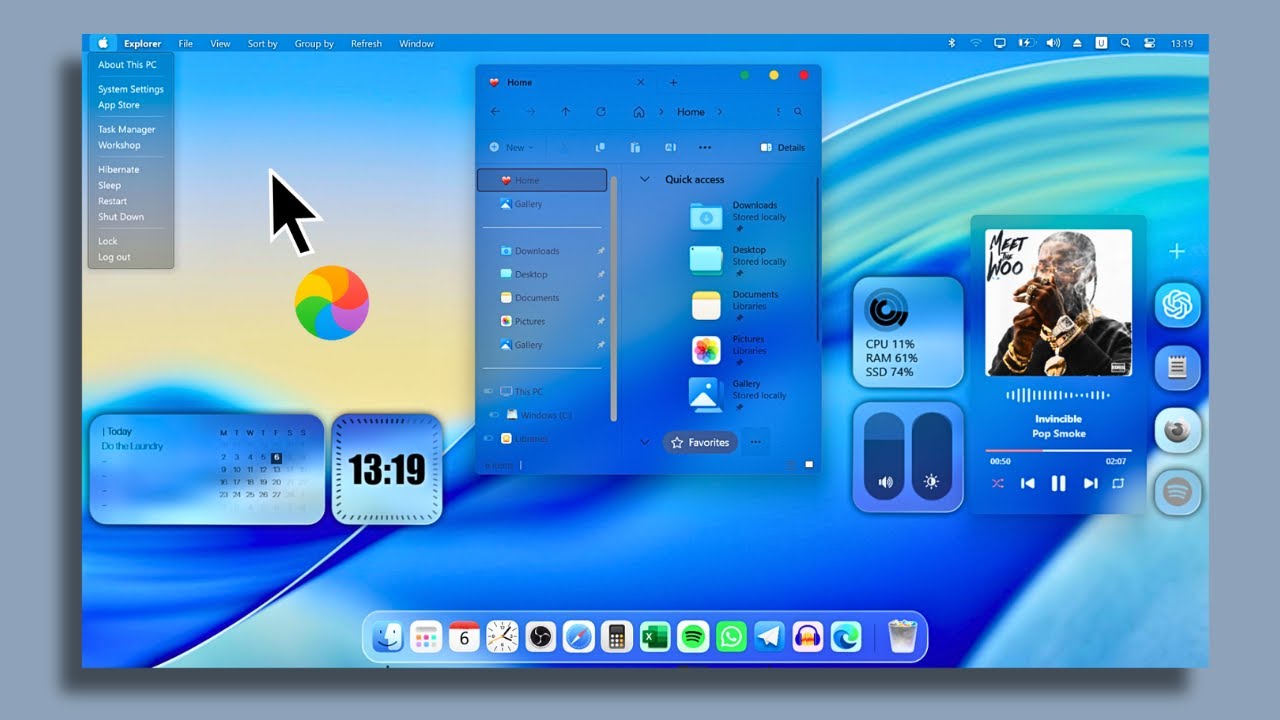The width and height of the screenshot is (1280, 720).
Task: Go up one folder level in Explorer
Action: [566, 112]
